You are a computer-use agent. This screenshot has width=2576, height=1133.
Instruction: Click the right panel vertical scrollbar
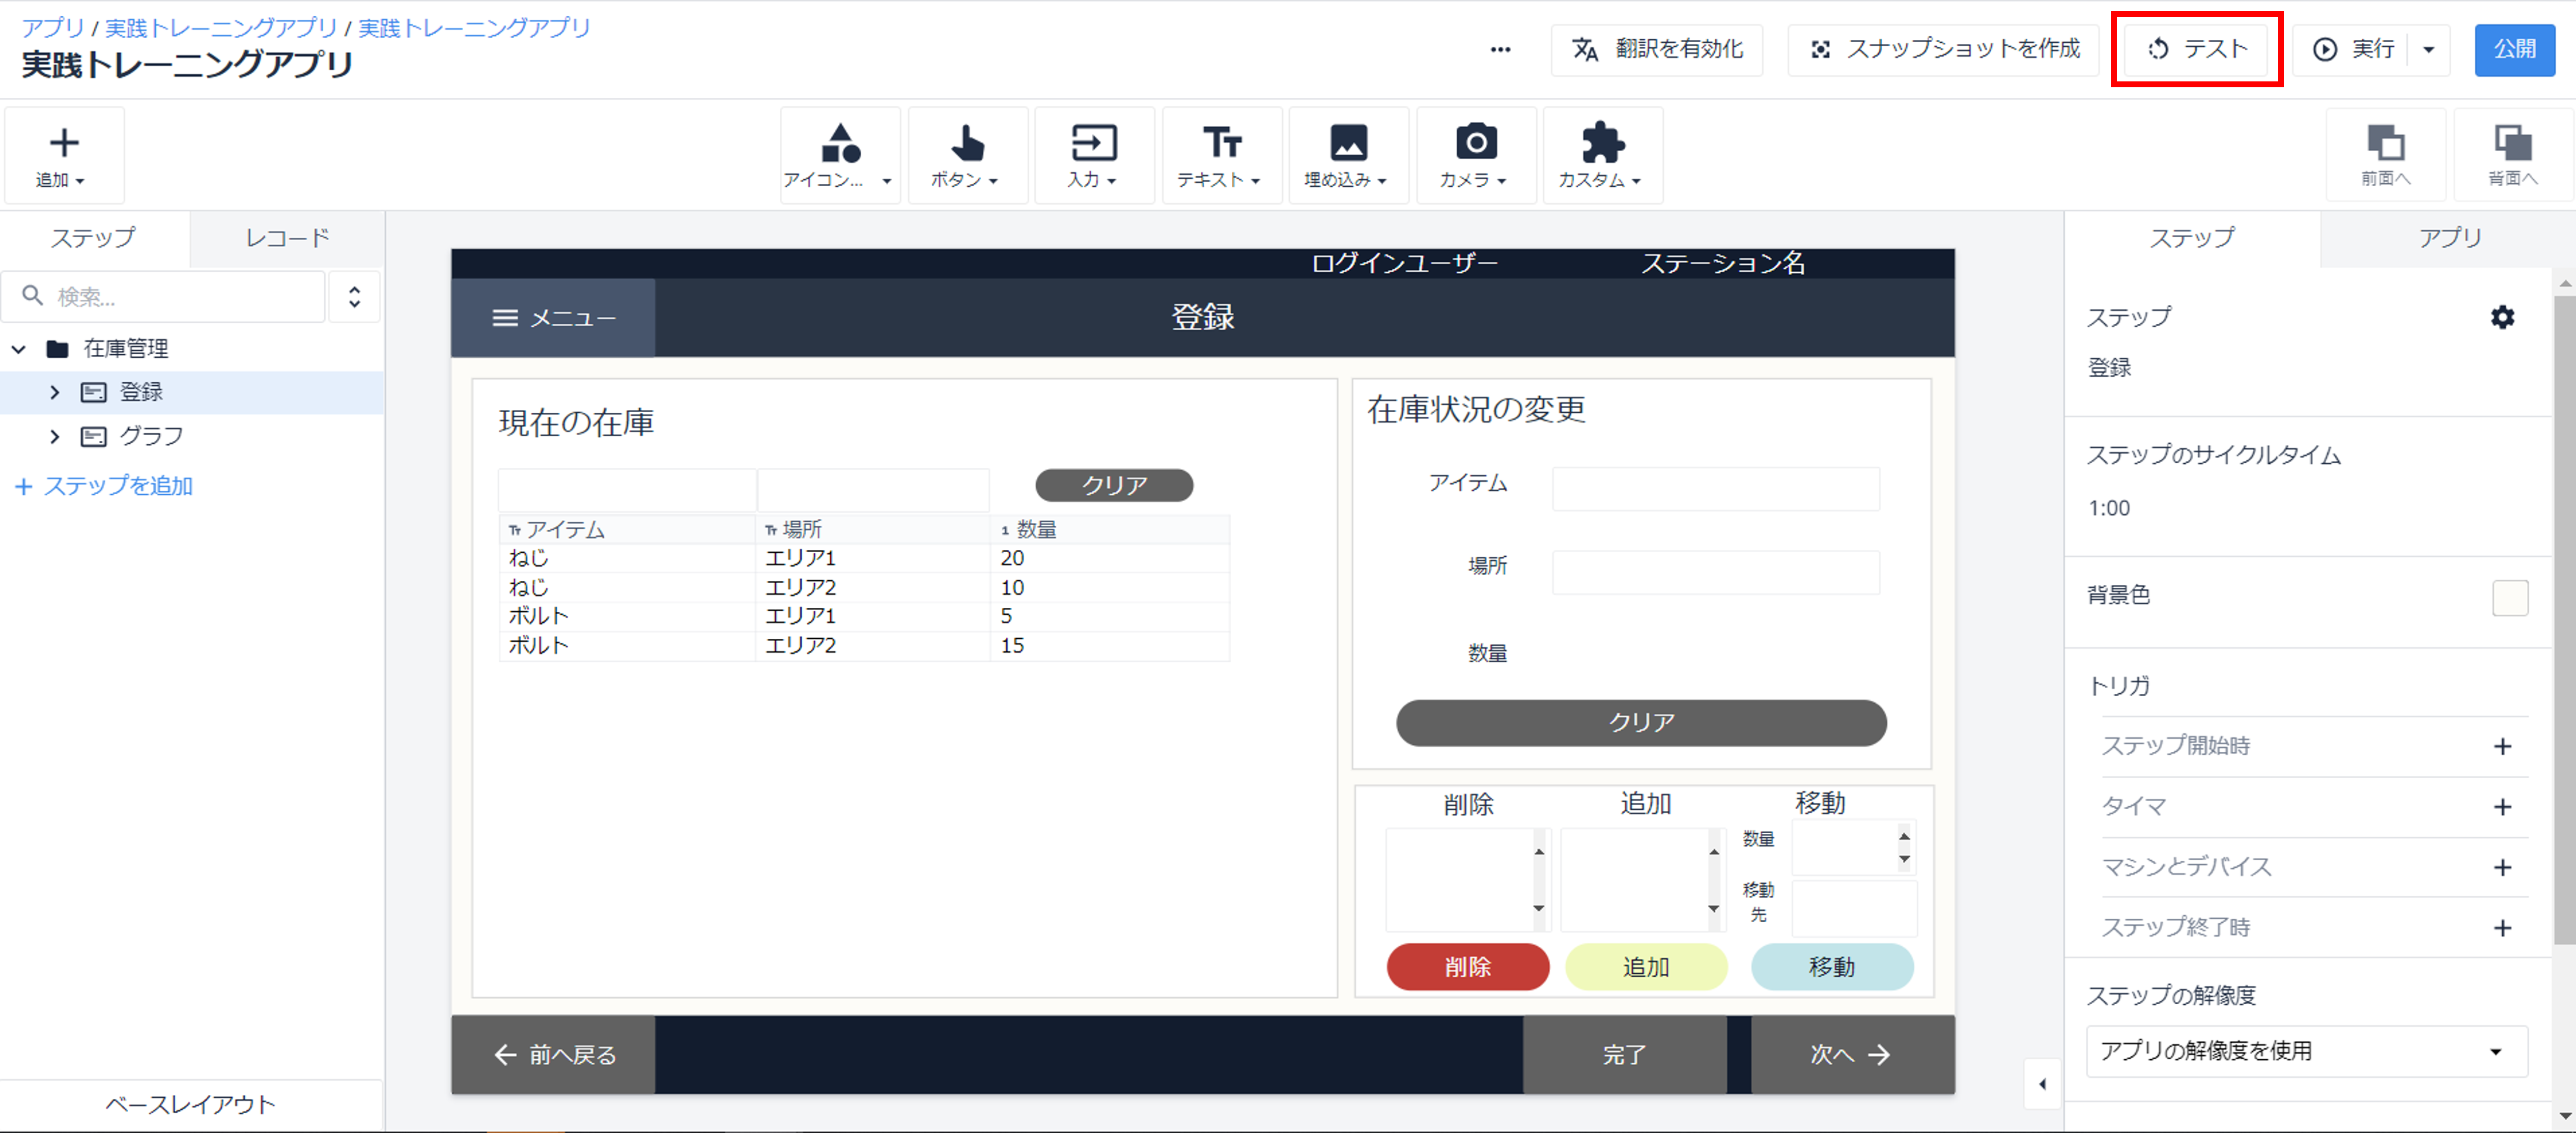click(2565, 620)
